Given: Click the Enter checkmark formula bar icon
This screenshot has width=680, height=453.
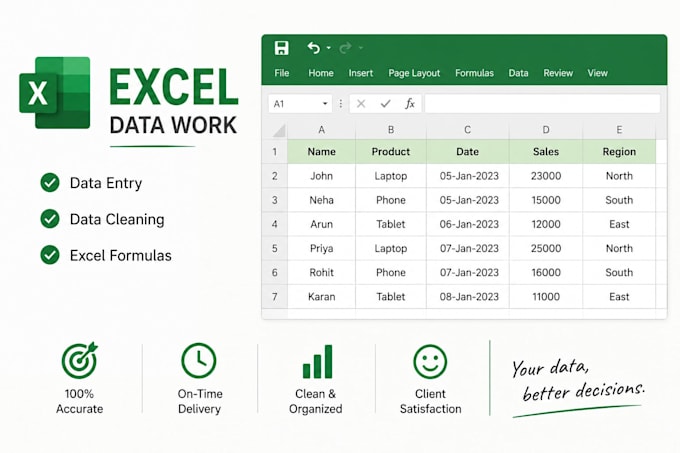Looking at the screenshot, I should 385,104.
